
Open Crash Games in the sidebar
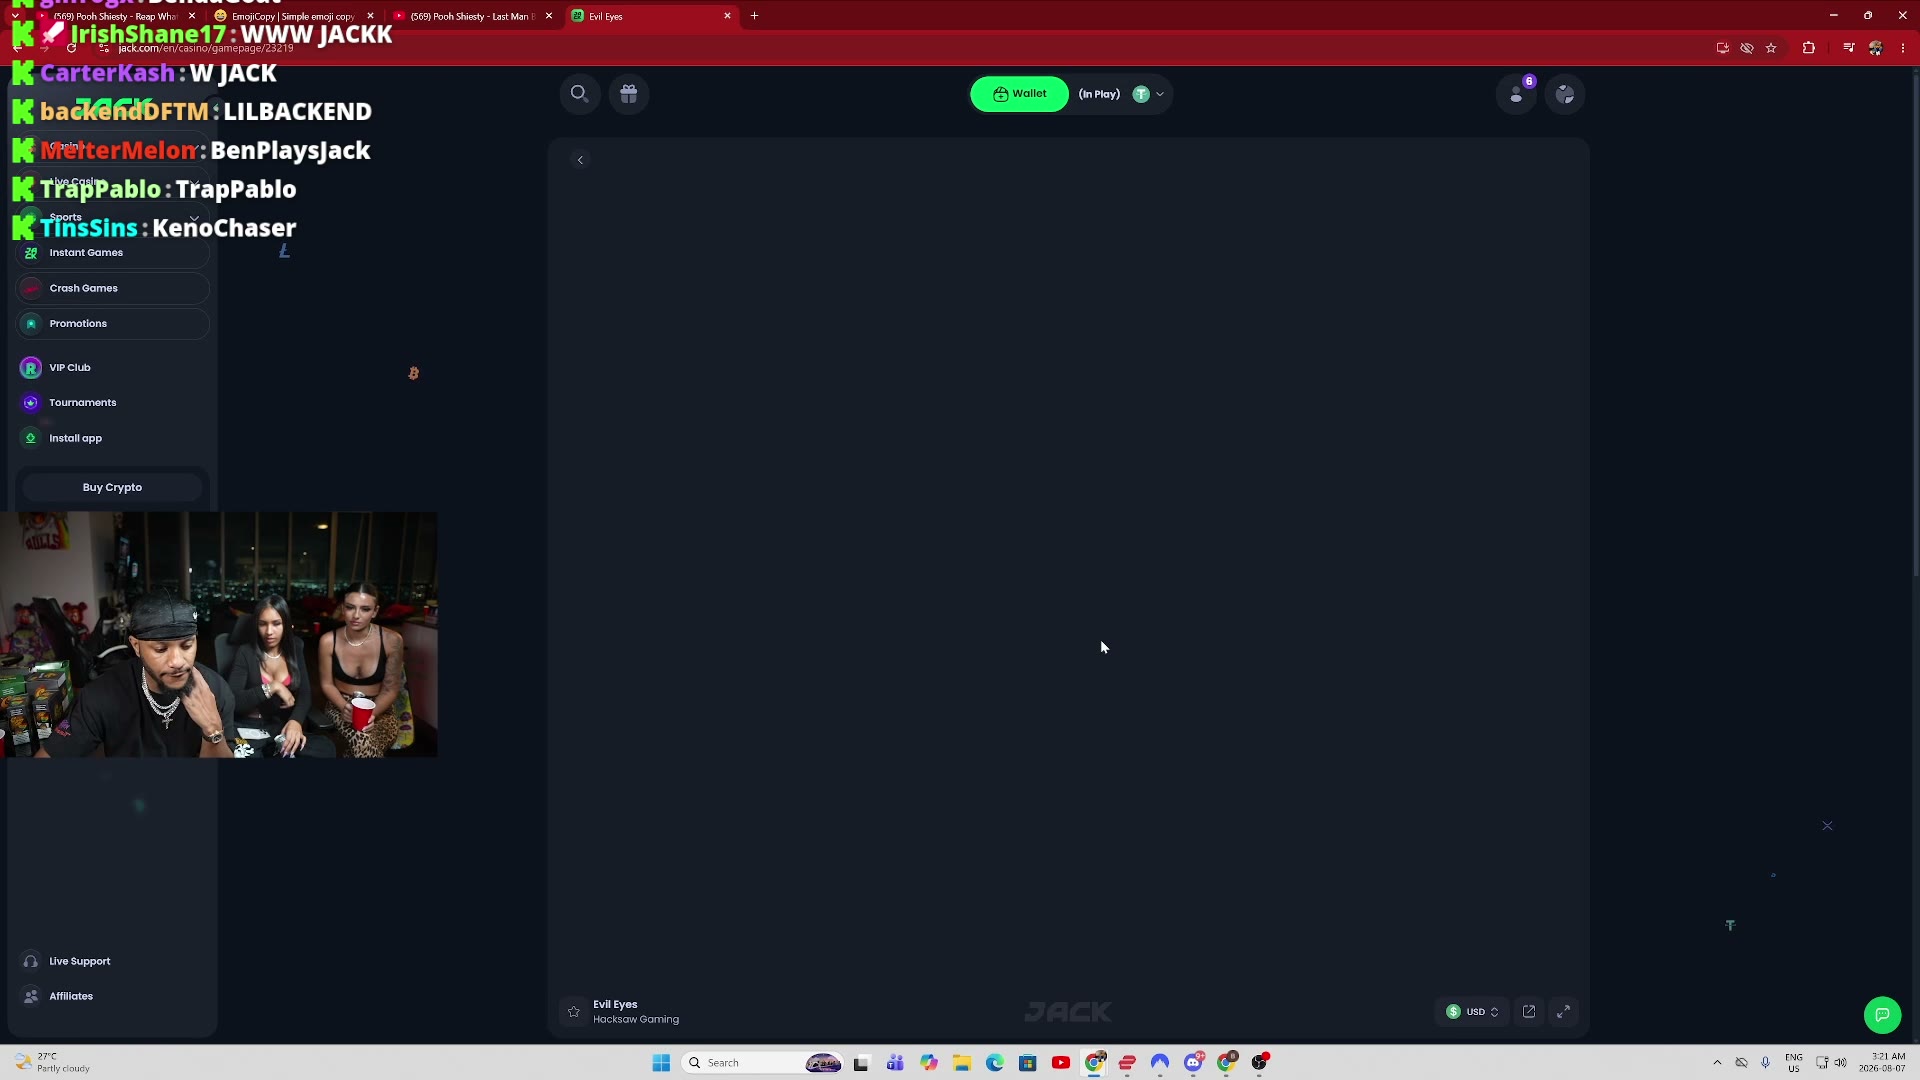tap(112, 288)
